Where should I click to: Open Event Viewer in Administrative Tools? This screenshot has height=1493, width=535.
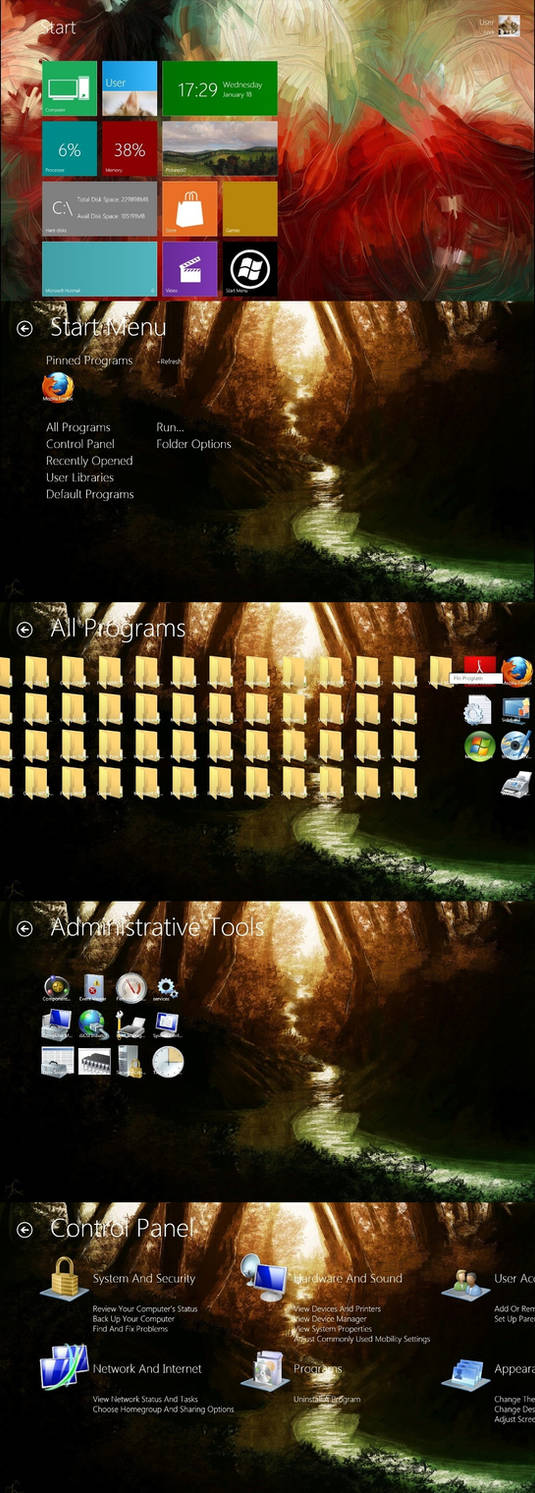coord(95,988)
